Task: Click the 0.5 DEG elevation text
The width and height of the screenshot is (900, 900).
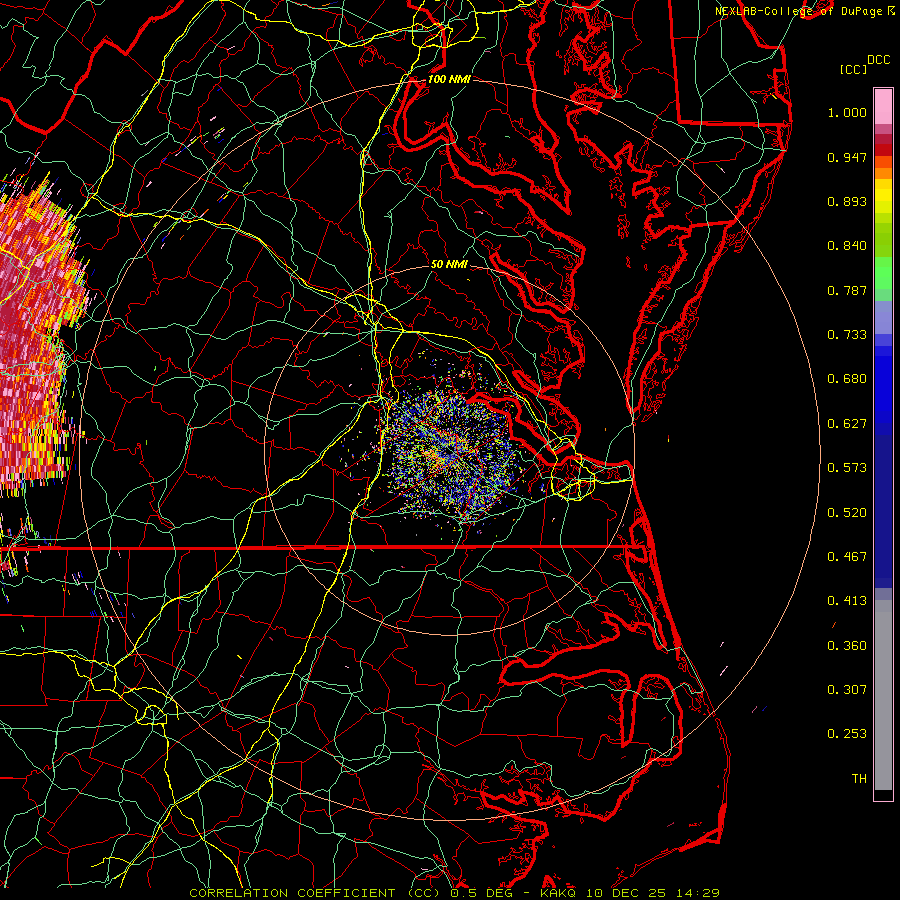Action: (x=482, y=893)
